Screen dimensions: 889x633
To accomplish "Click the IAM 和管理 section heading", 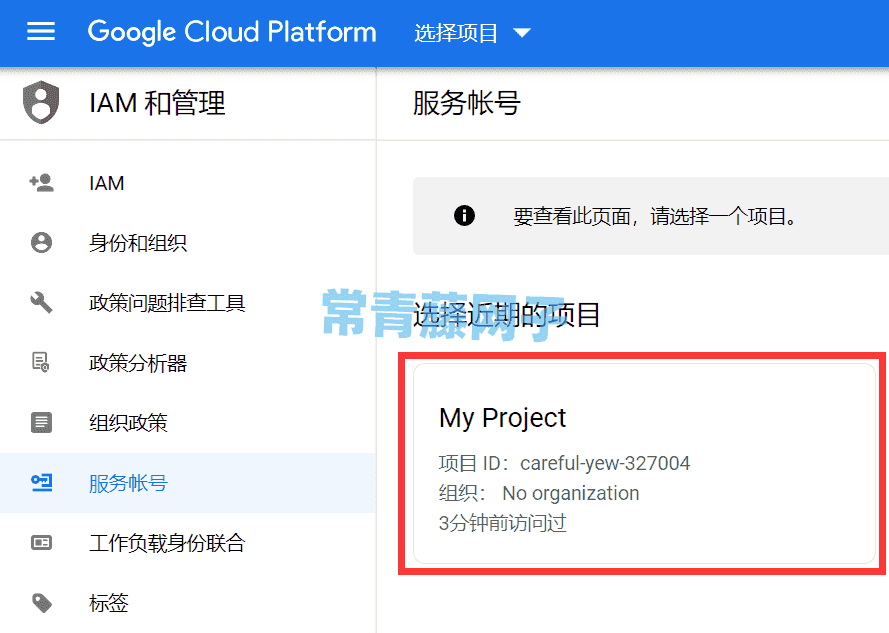I will point(157,103).
